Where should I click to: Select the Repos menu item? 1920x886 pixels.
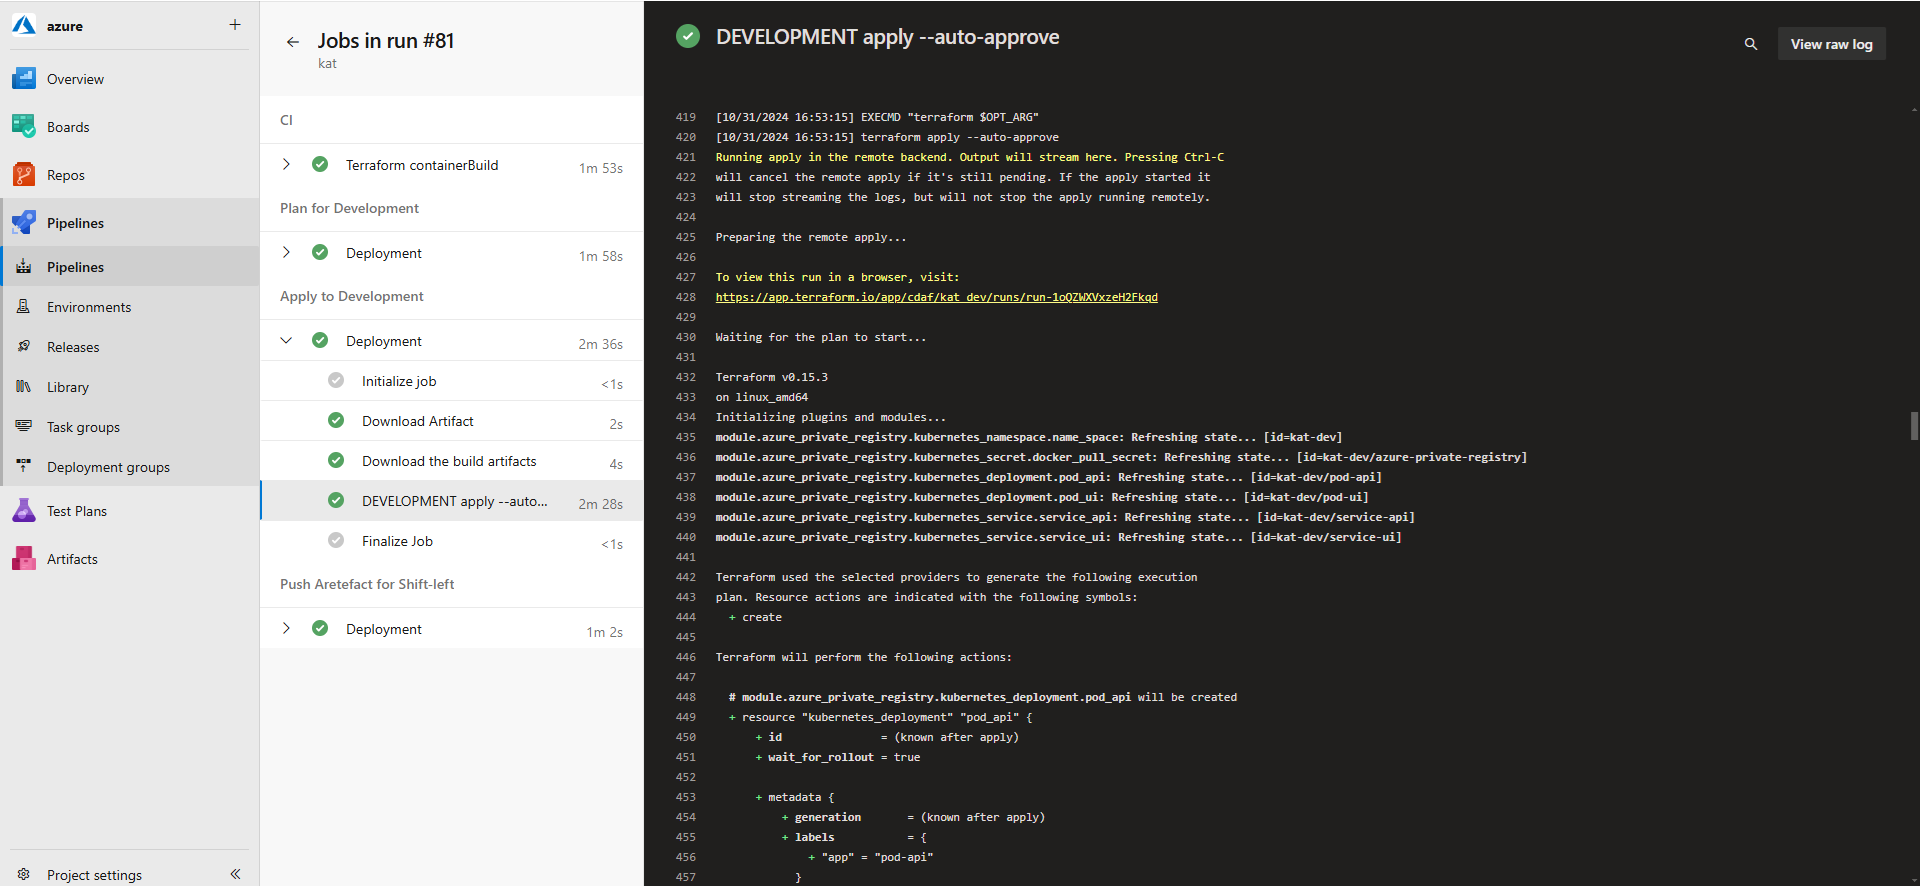coord(130,175)
